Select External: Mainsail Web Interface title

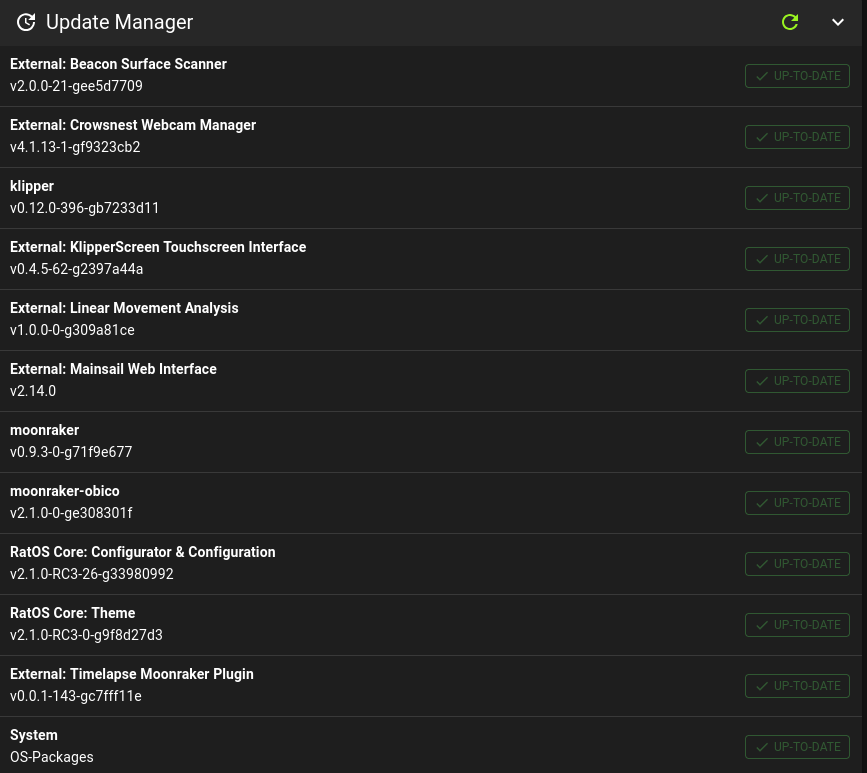[x=113, y=369]
